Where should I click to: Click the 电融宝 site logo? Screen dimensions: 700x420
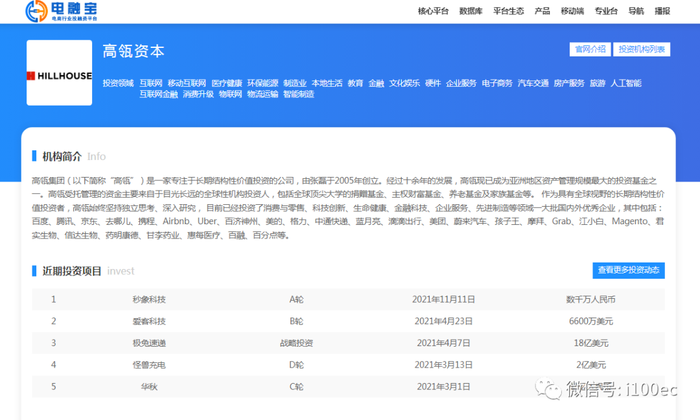(61, 11)
